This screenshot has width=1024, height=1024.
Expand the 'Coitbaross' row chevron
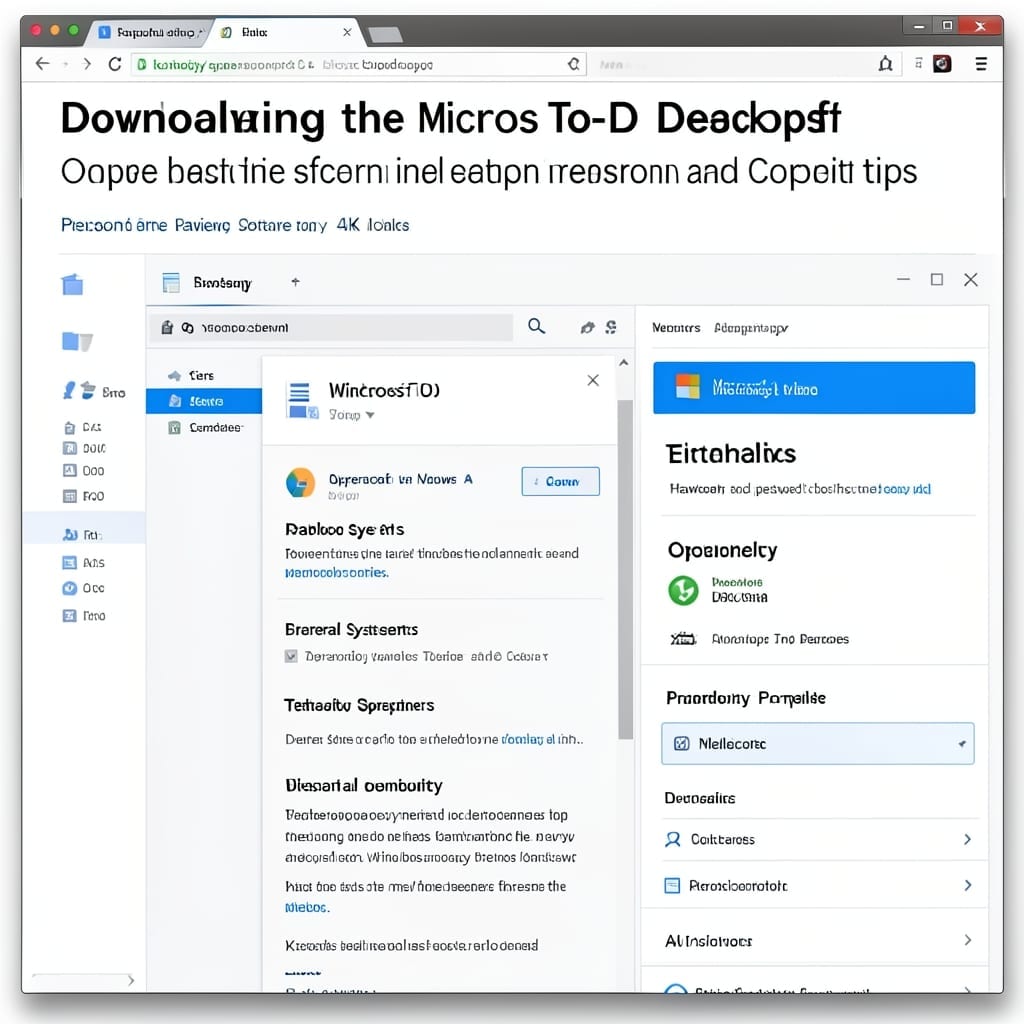967,839
